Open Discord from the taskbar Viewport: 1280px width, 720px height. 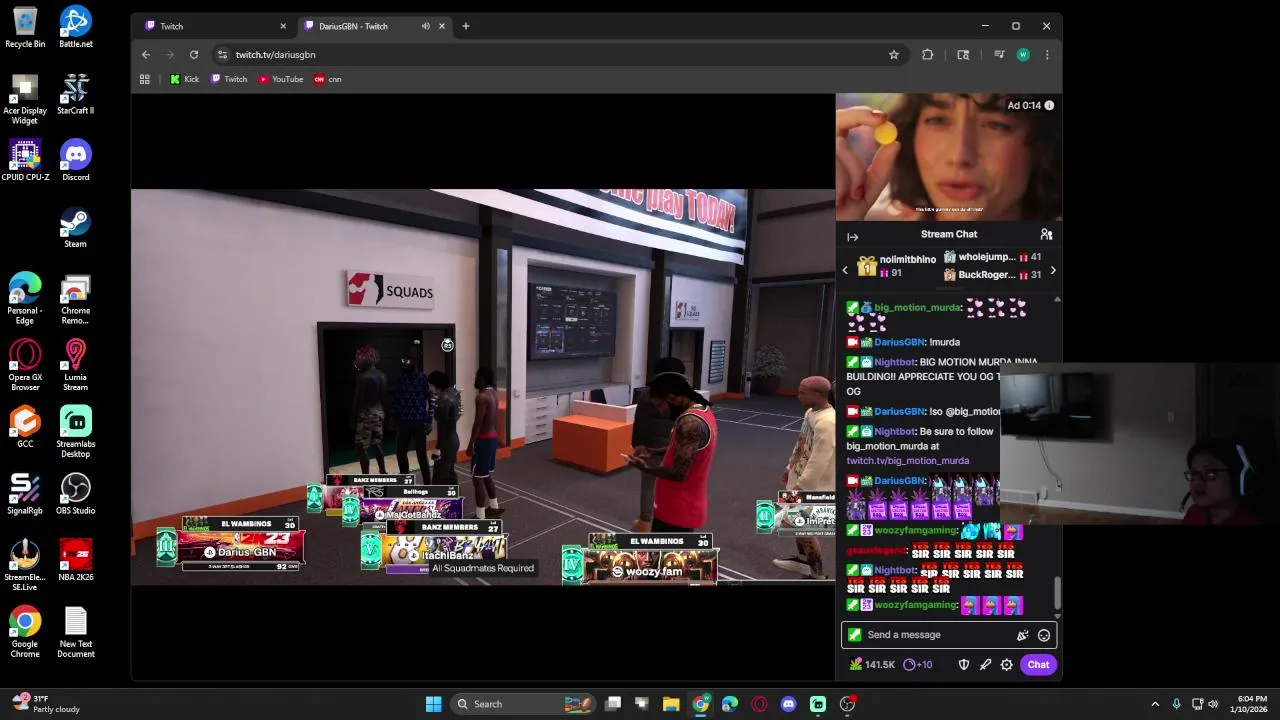789,704
